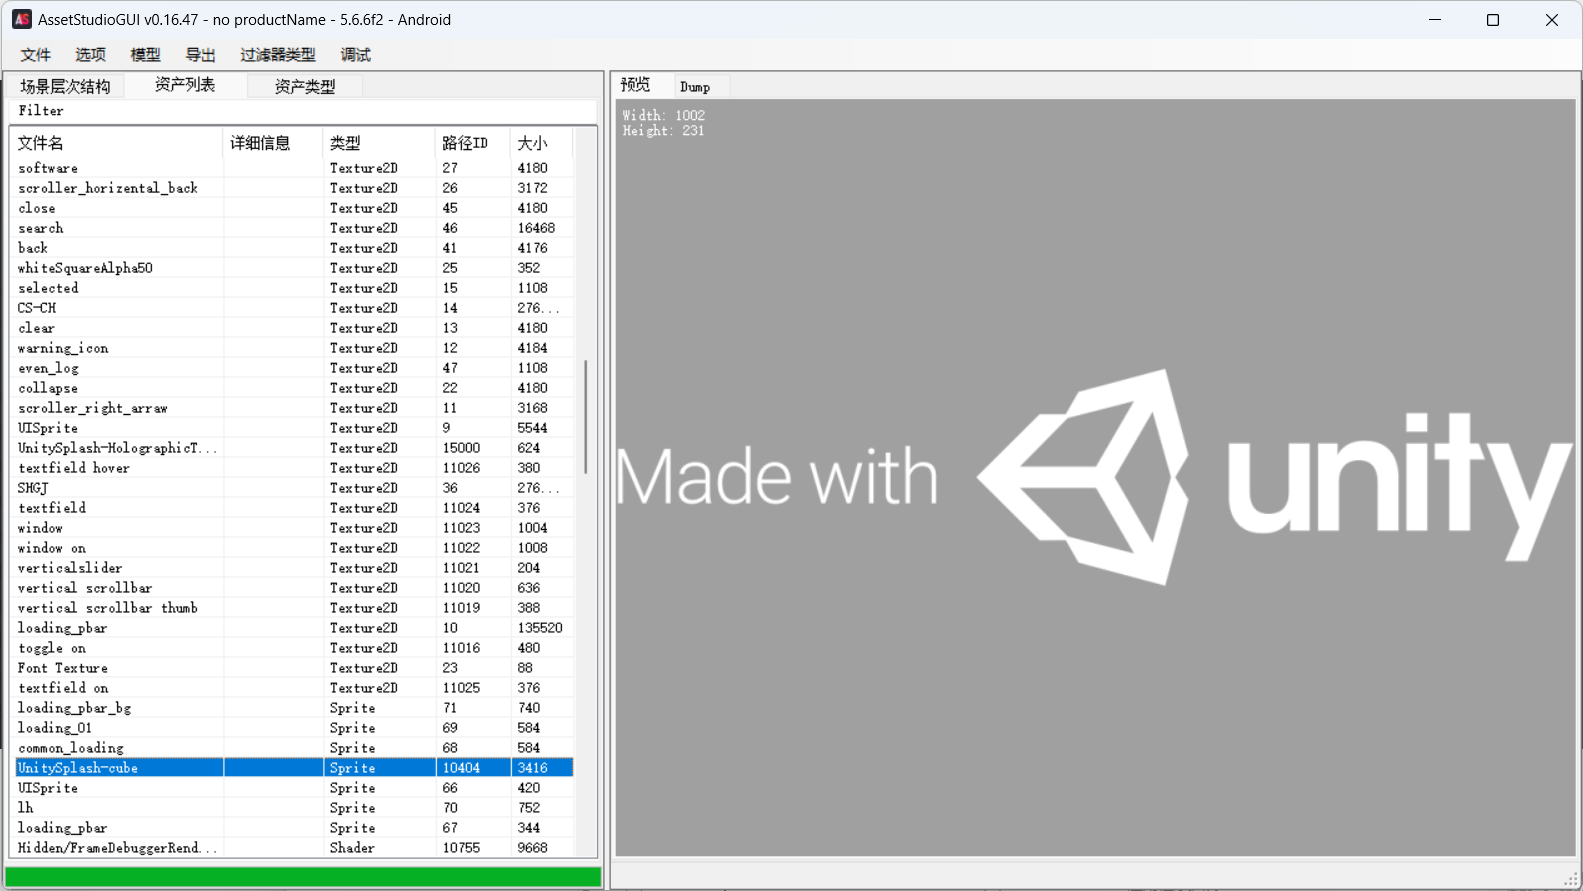Minimize the AssetStudioGUI window

(1435, 20)
